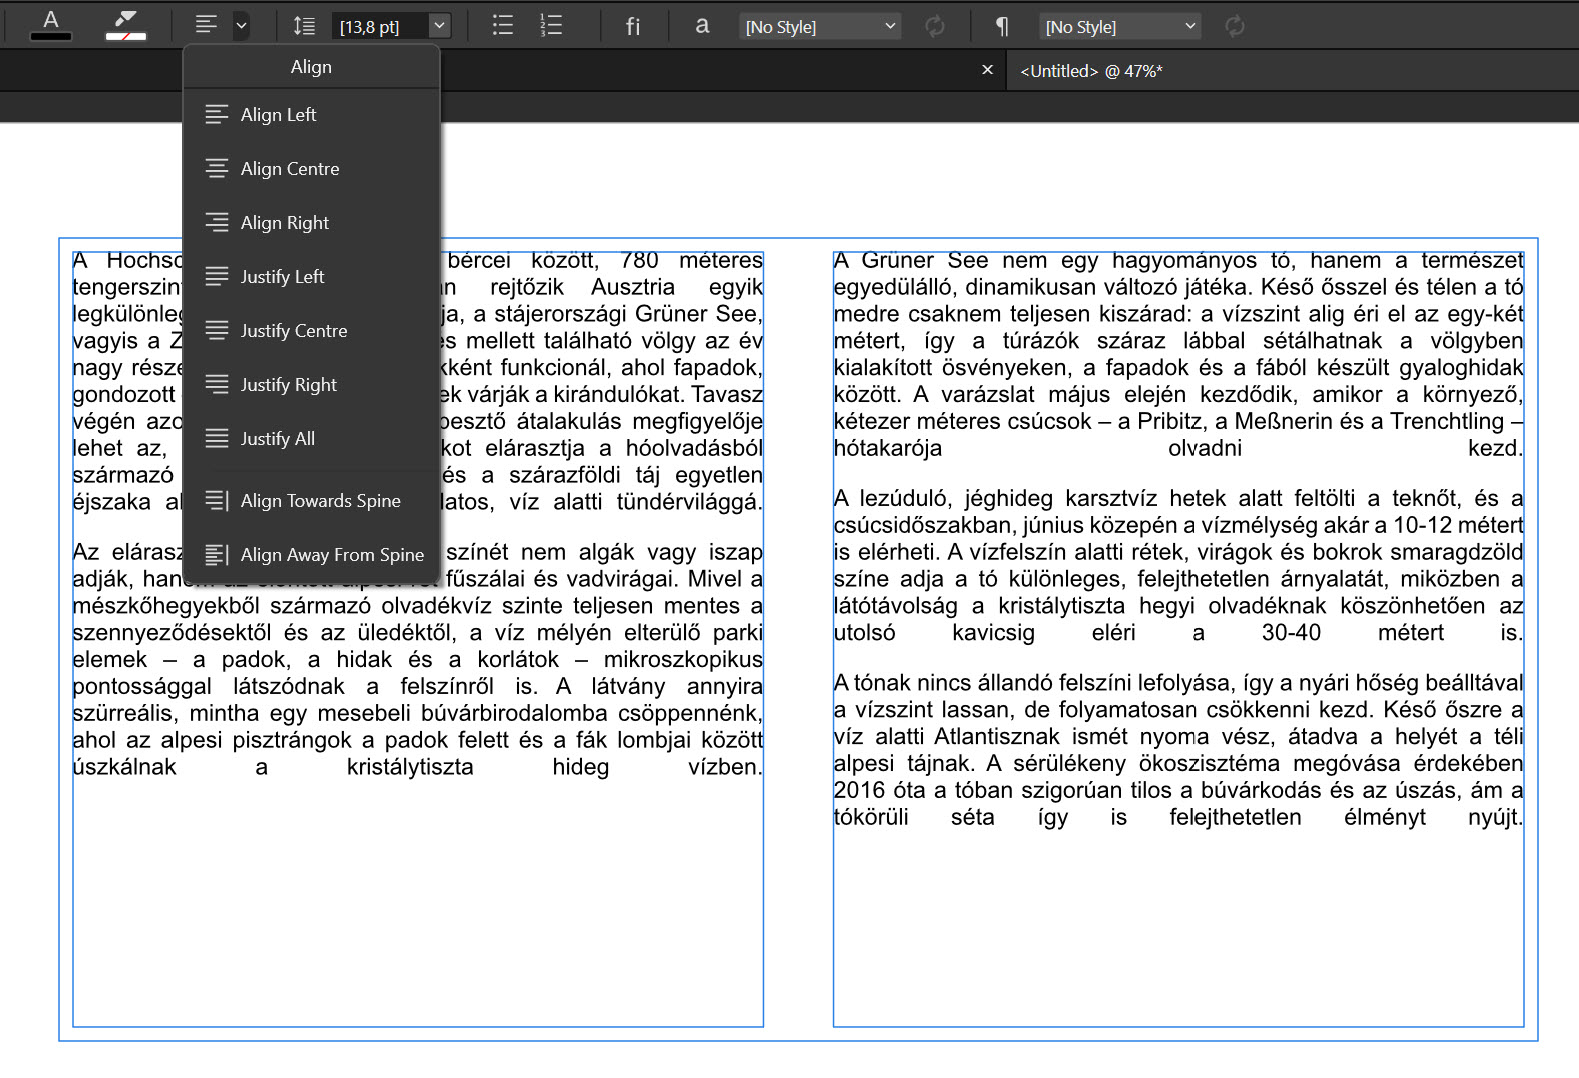Screen dimensions: 1579x1078
Task: Open the character style No Style dropdown
Action: pyautogui.click(x=820, y=27)
